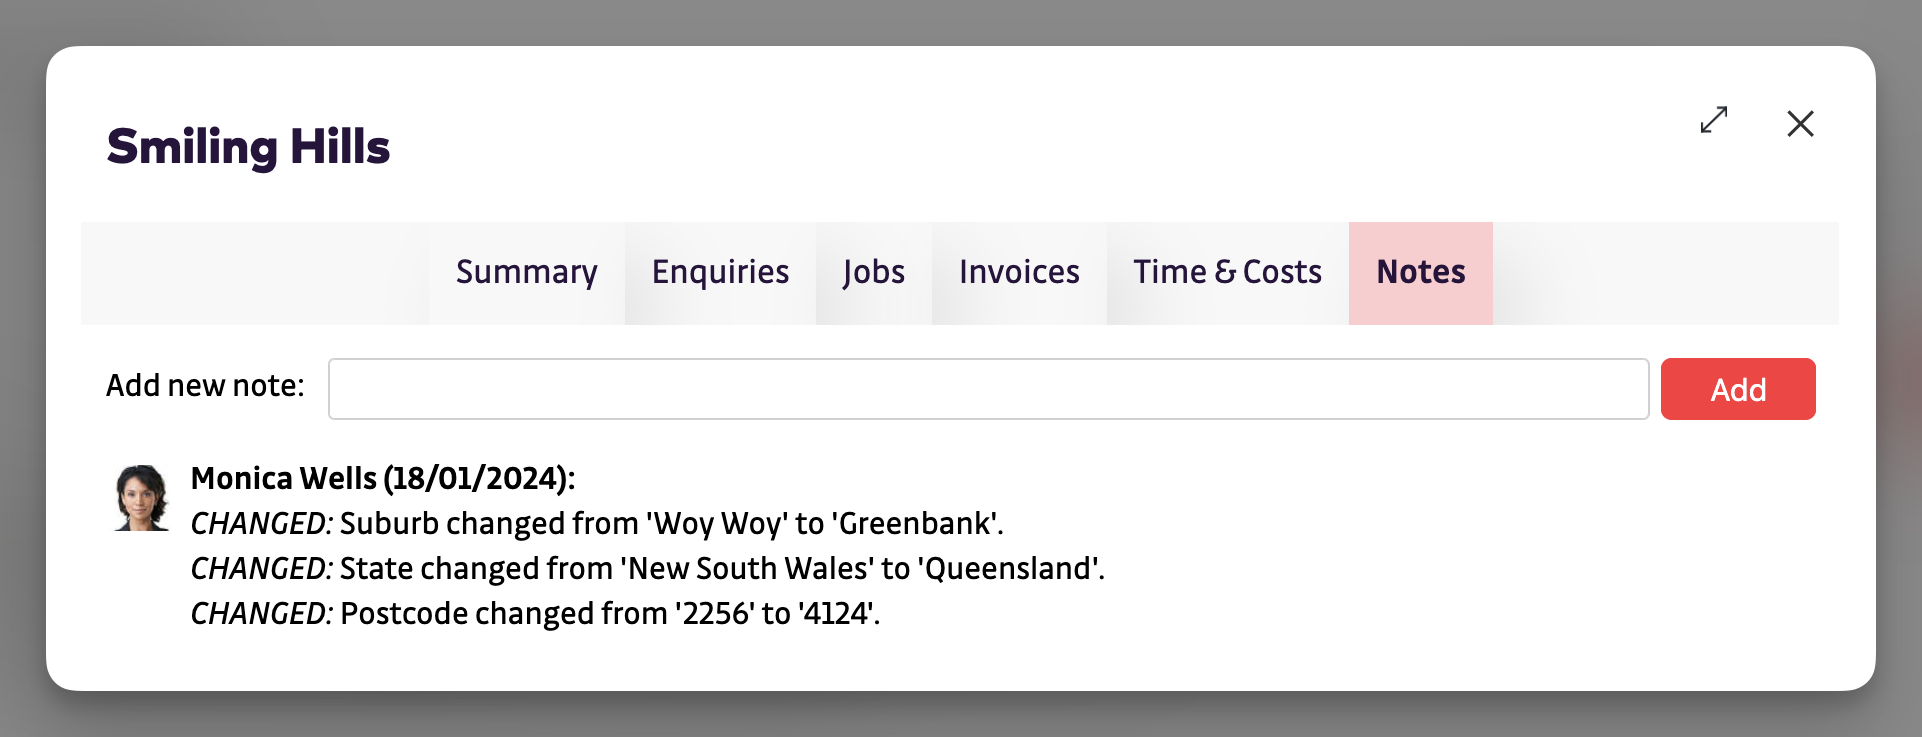Go to the Jobs tab

click(x=873, y=272)
